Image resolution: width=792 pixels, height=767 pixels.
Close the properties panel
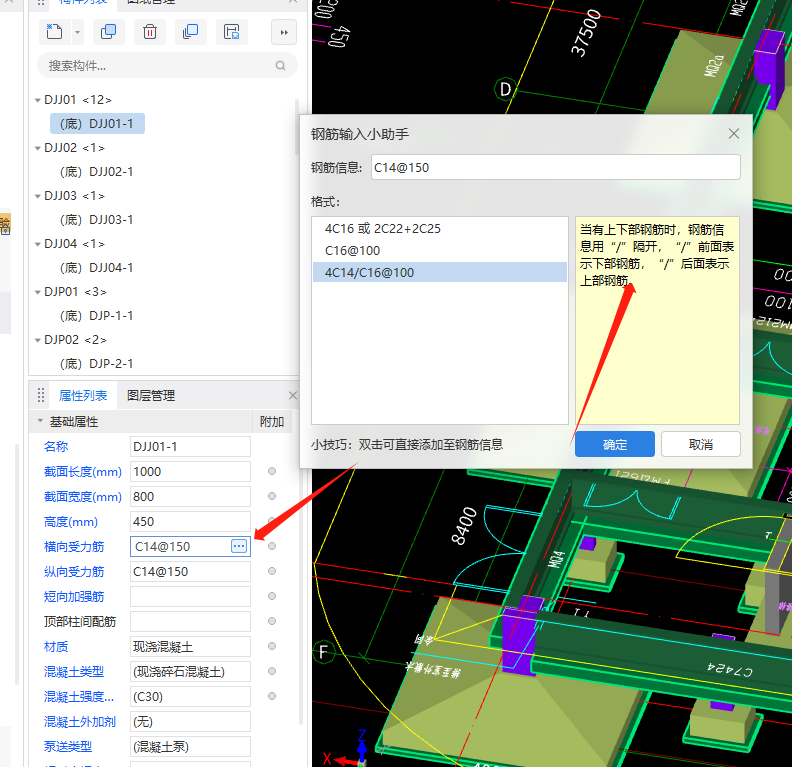click(292, 395)
